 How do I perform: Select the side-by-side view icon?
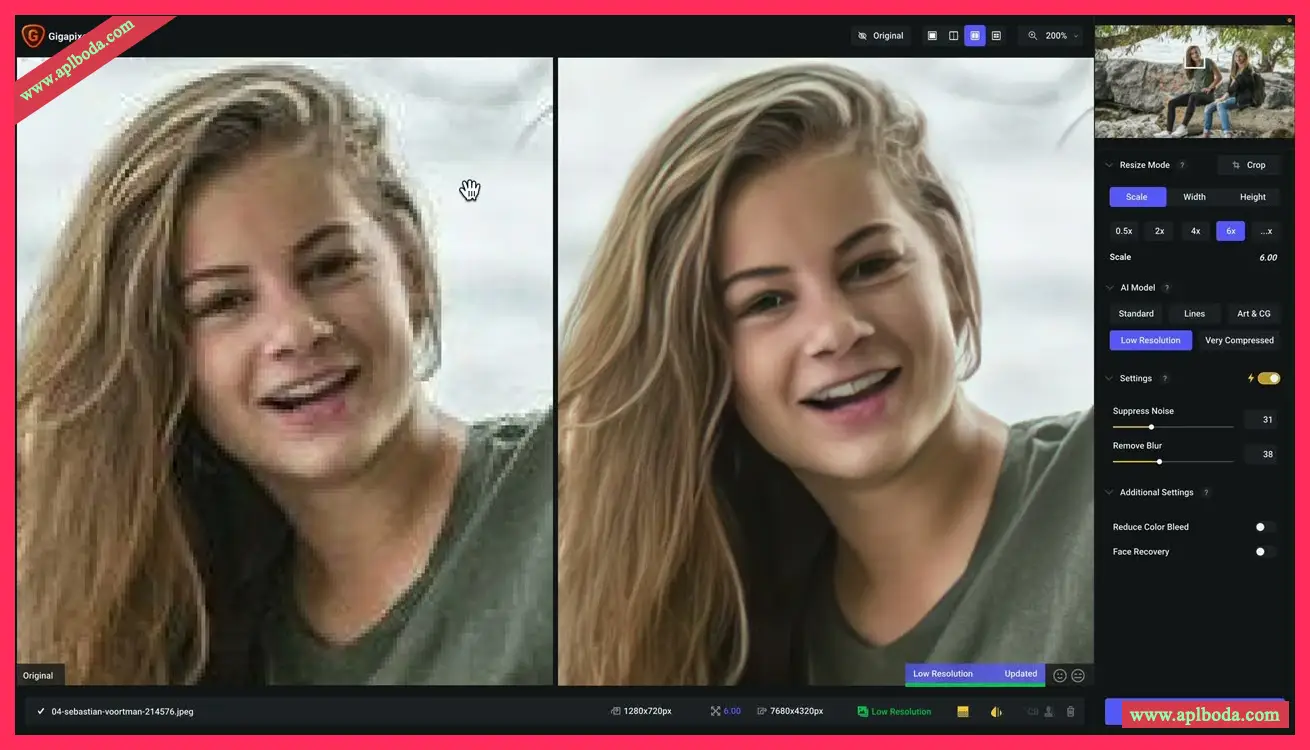coord(975,36)
